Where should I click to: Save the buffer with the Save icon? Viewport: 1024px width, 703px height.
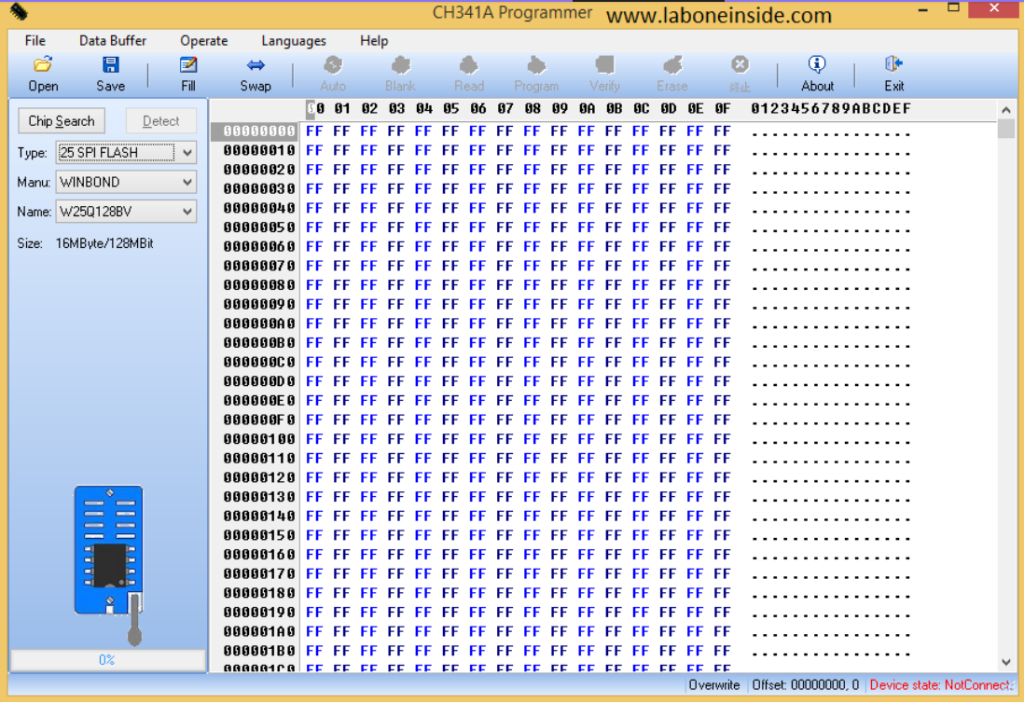(110, 74)
